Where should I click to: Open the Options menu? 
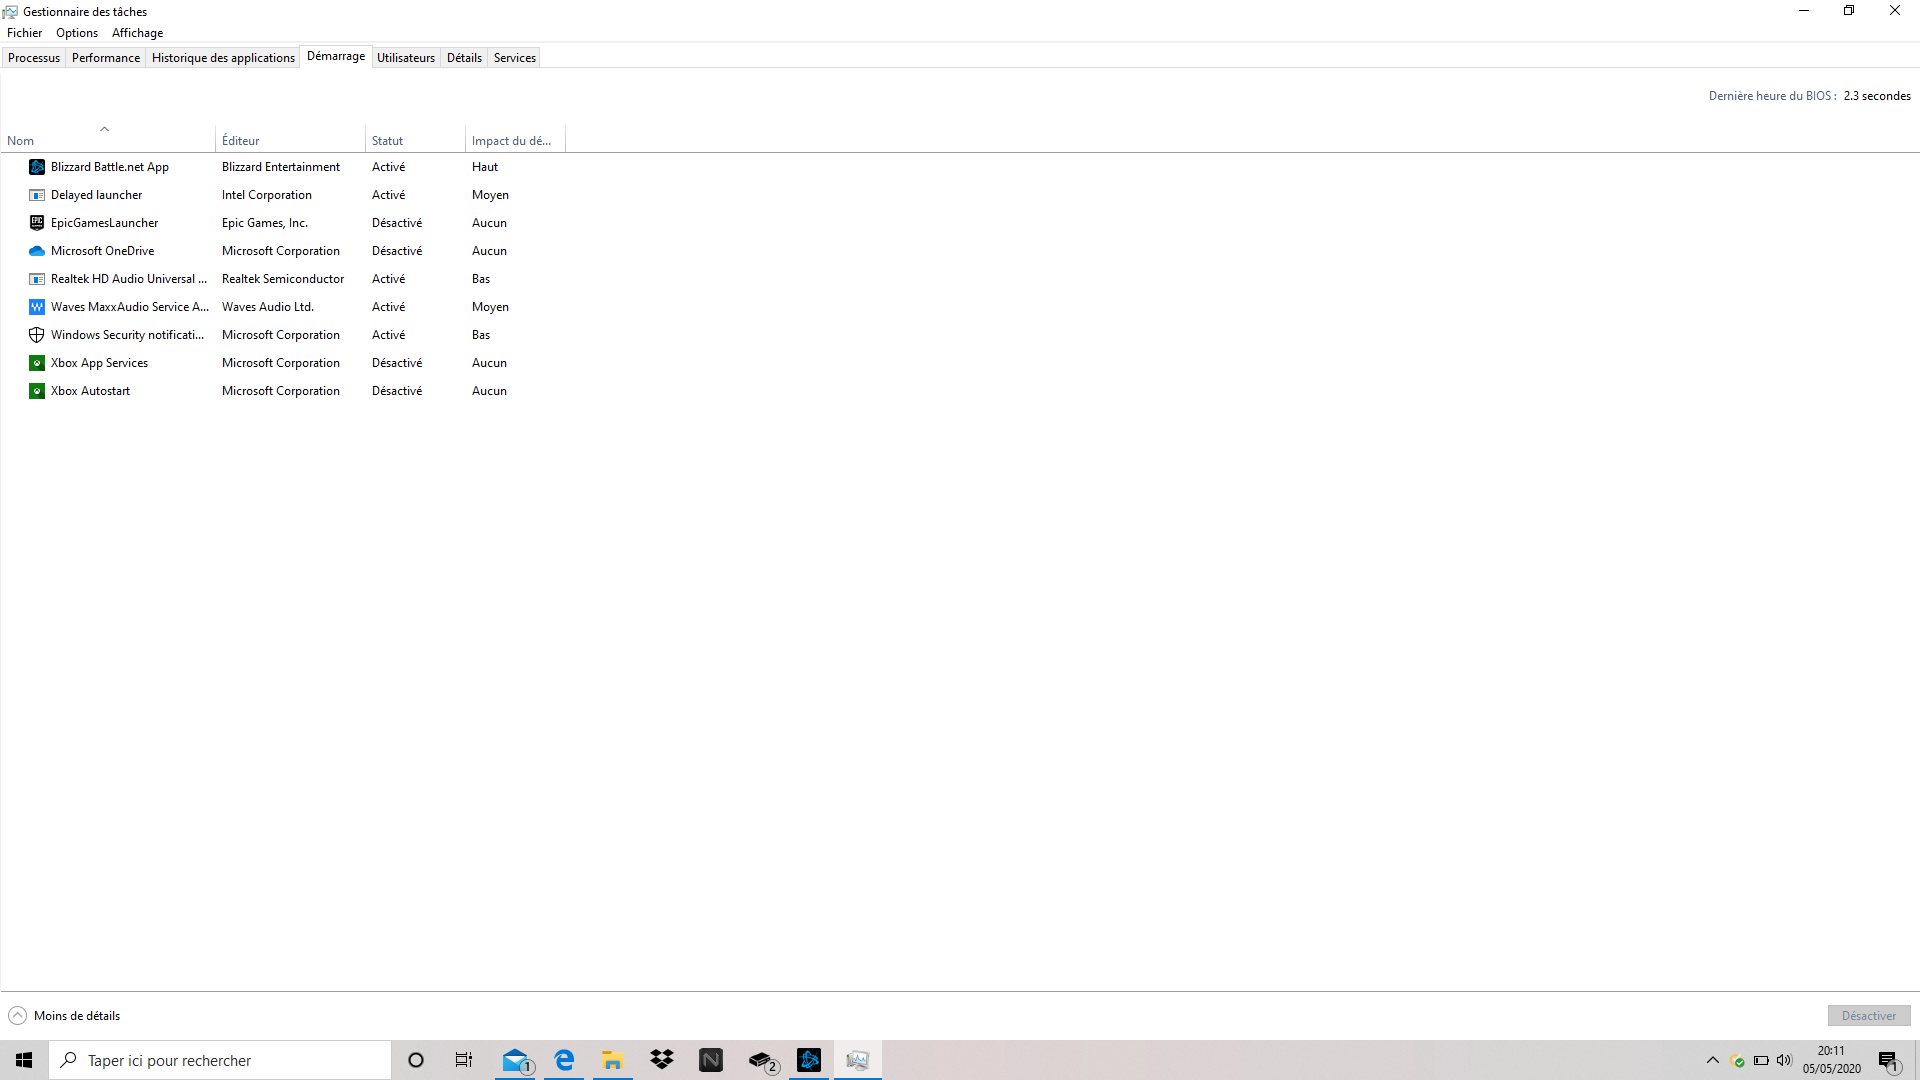point(77,33)
